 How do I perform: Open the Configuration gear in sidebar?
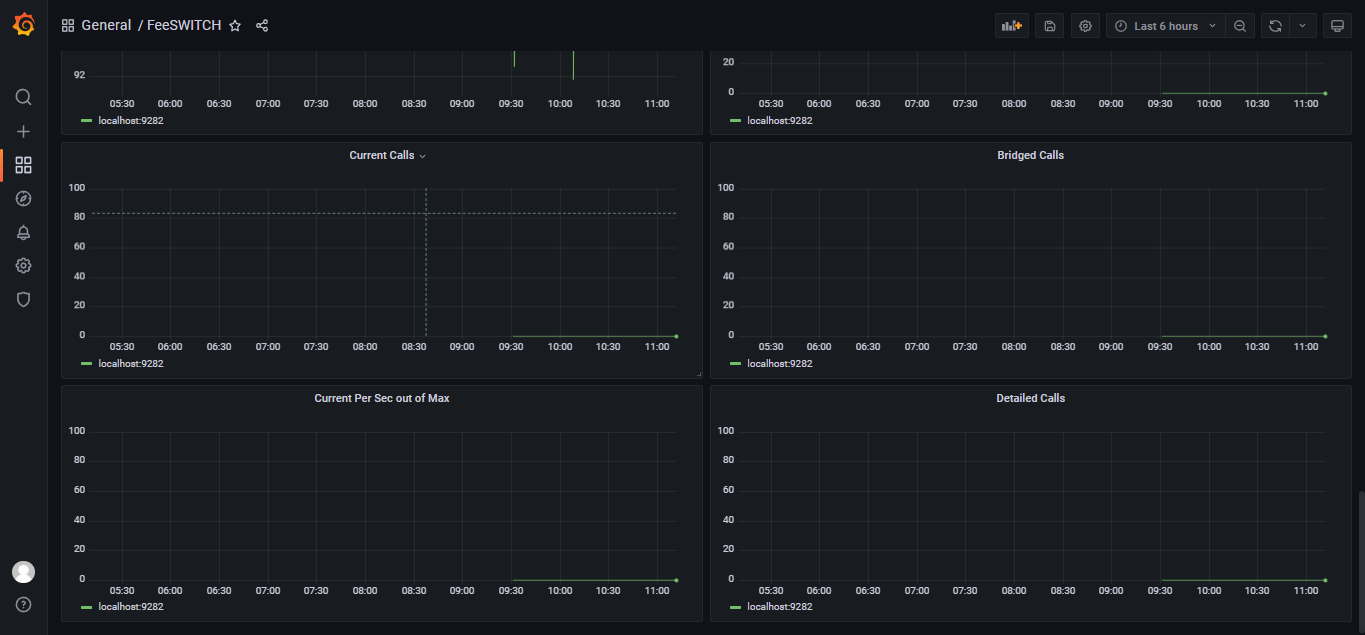pos(23,265)
